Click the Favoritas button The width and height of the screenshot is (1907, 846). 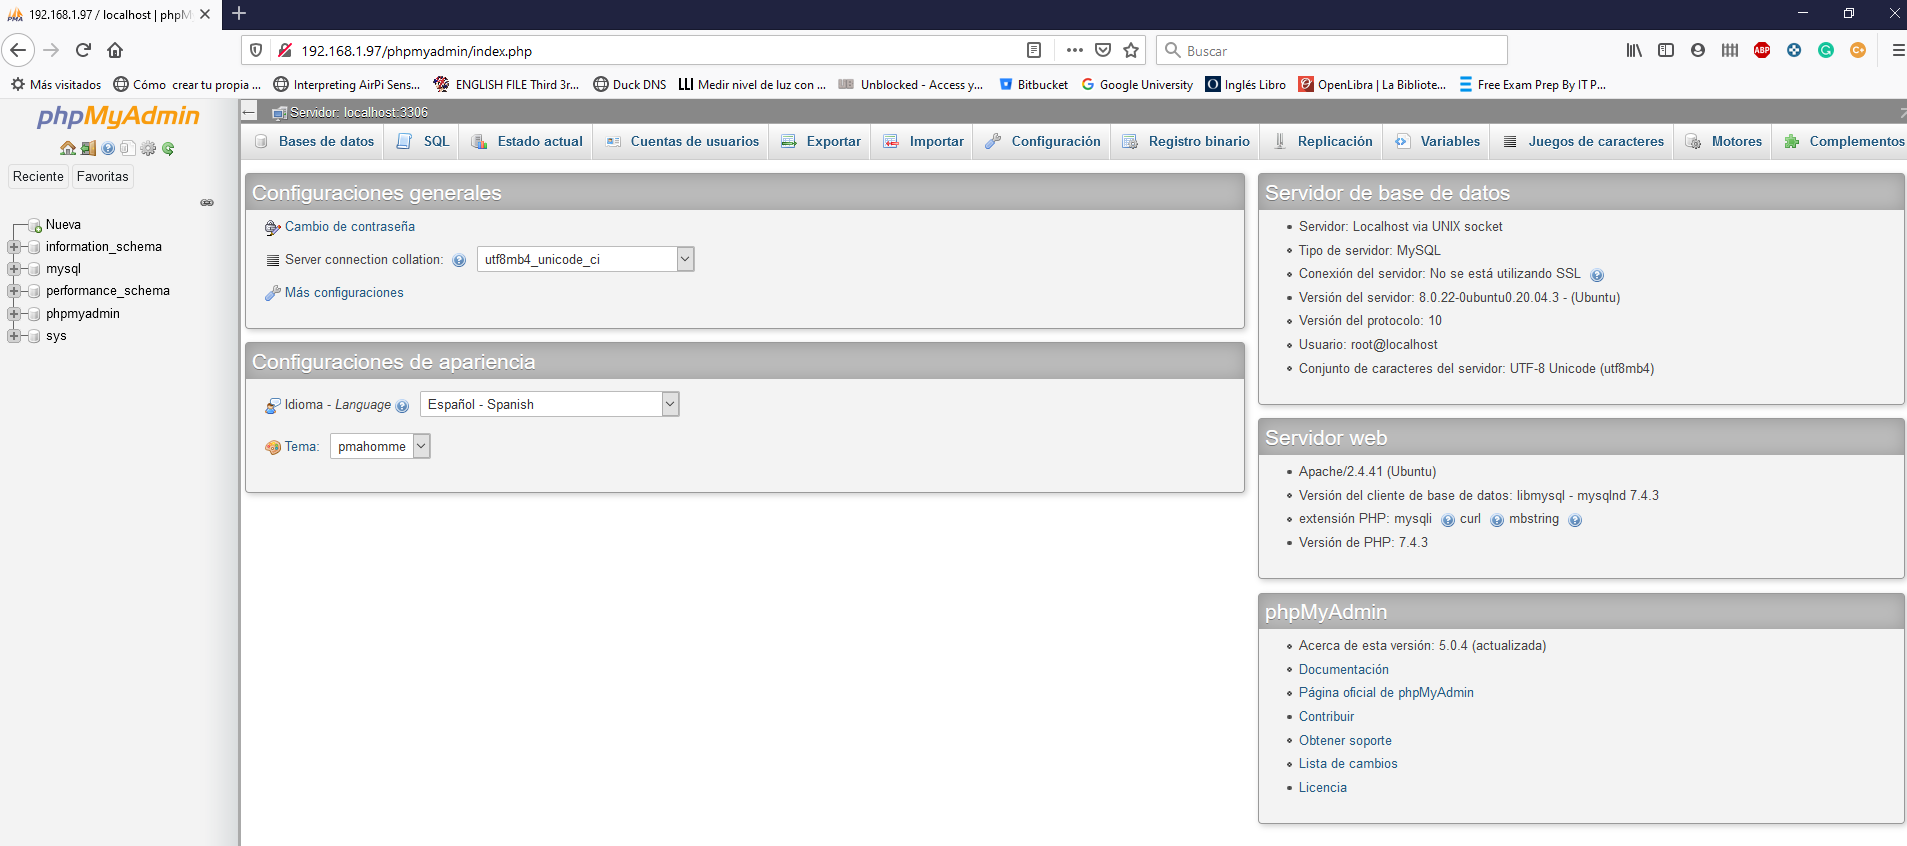tap(102, 176)
